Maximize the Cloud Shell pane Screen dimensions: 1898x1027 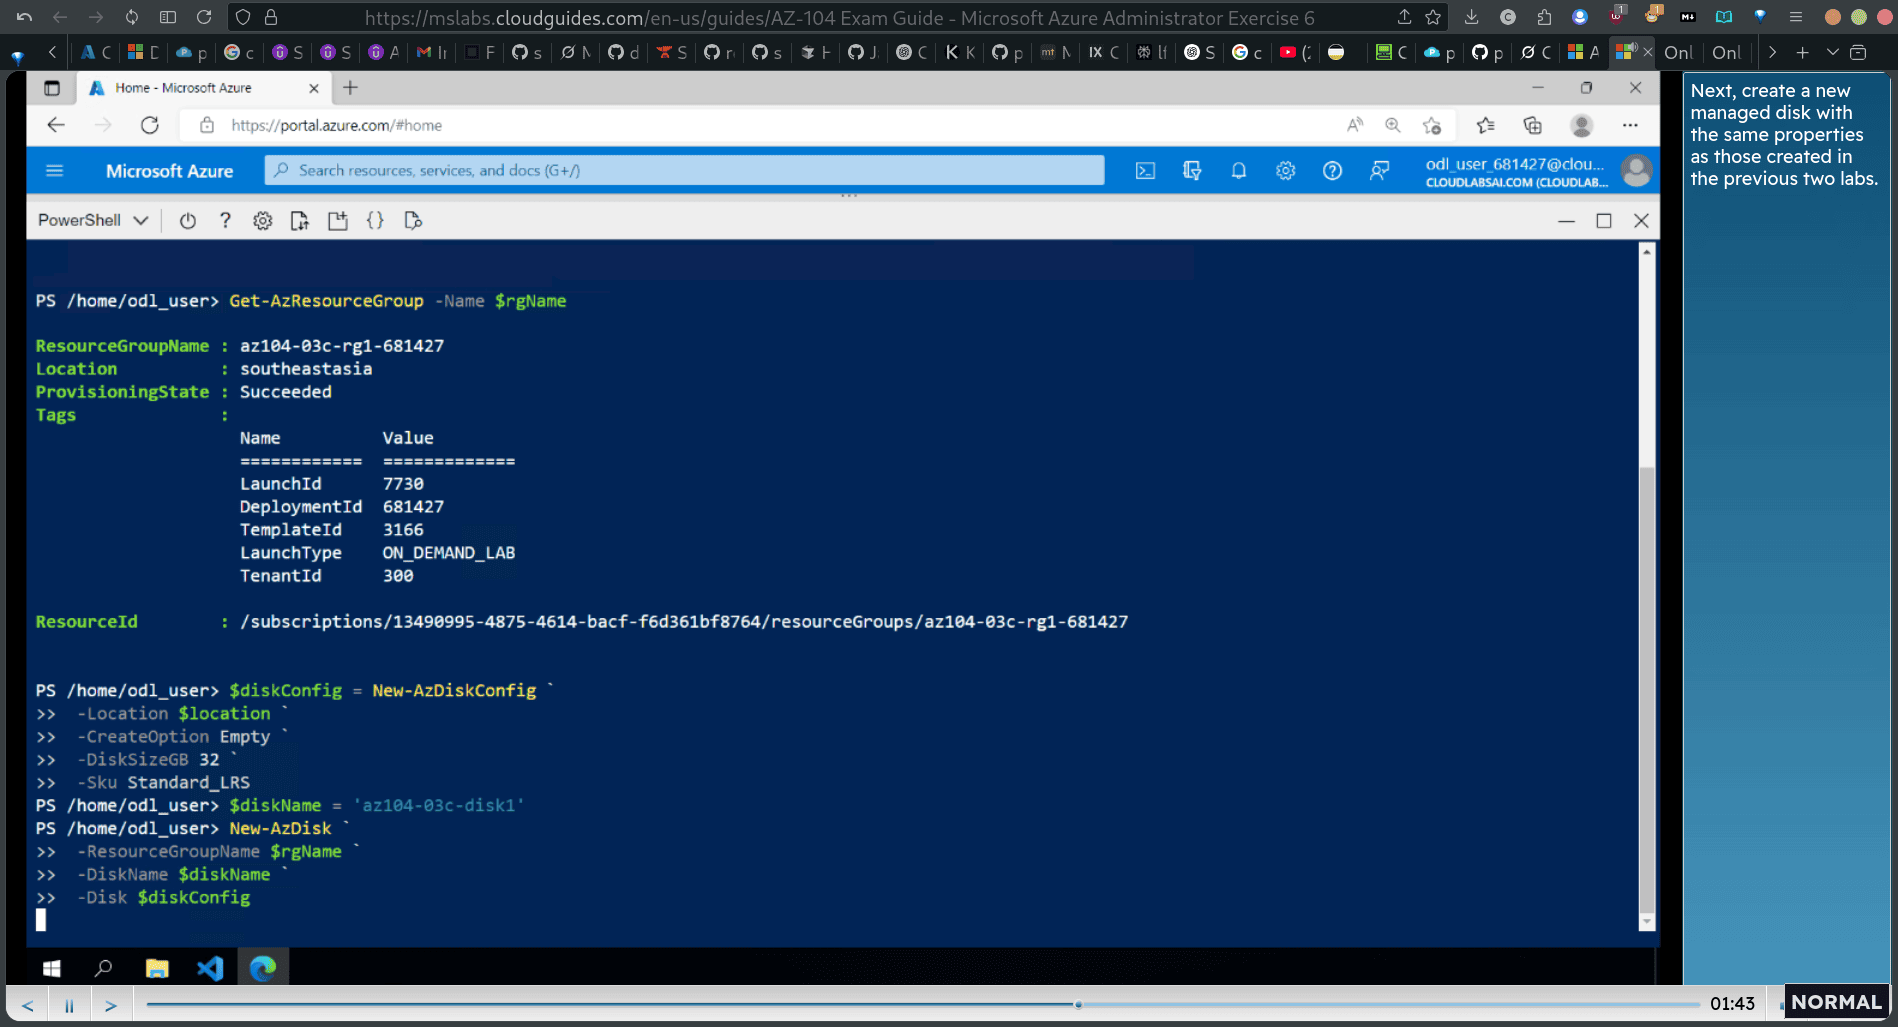(x=1604, y=221)
